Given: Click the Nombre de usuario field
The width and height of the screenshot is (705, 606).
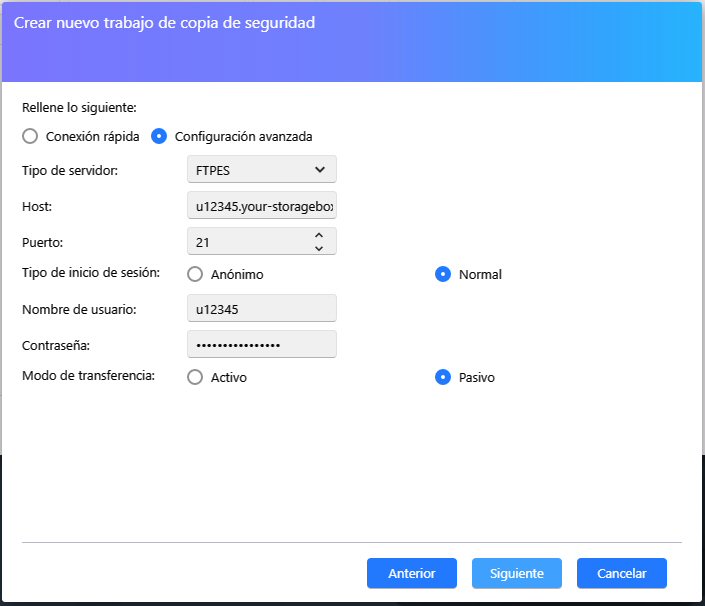Looking at the screenshot, I should click(262, 309).
